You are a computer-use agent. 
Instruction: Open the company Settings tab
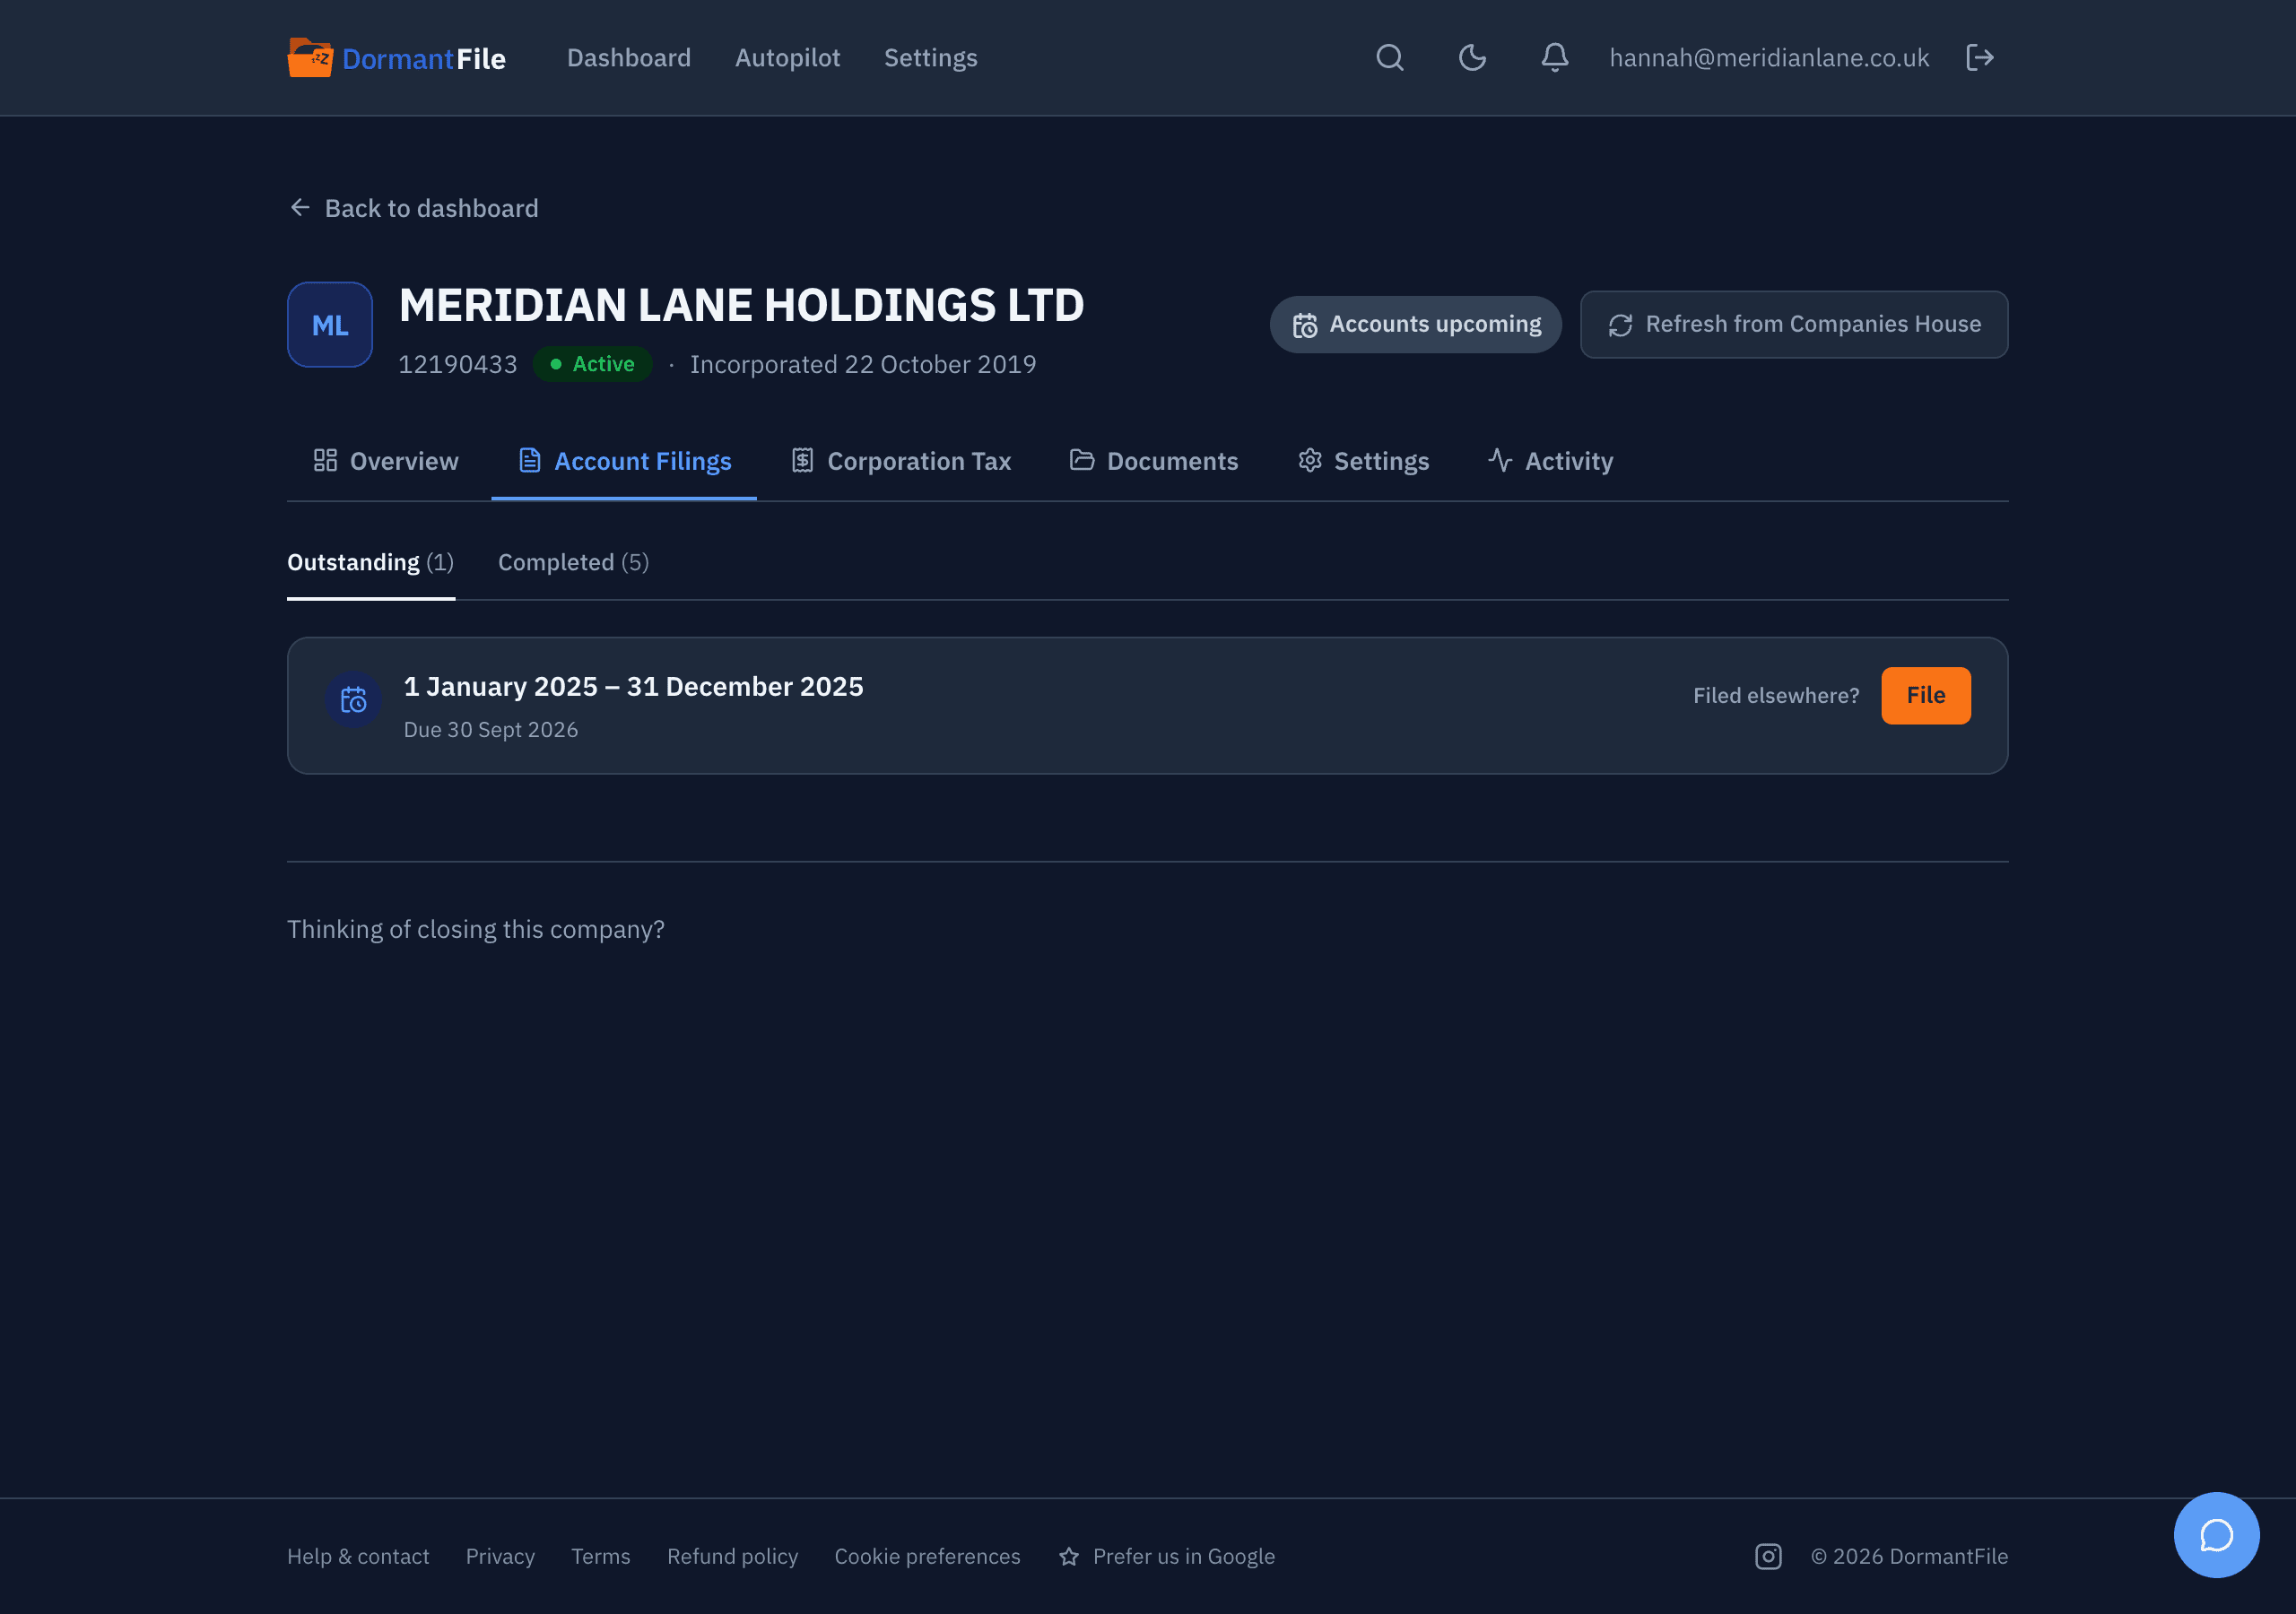1363,461
